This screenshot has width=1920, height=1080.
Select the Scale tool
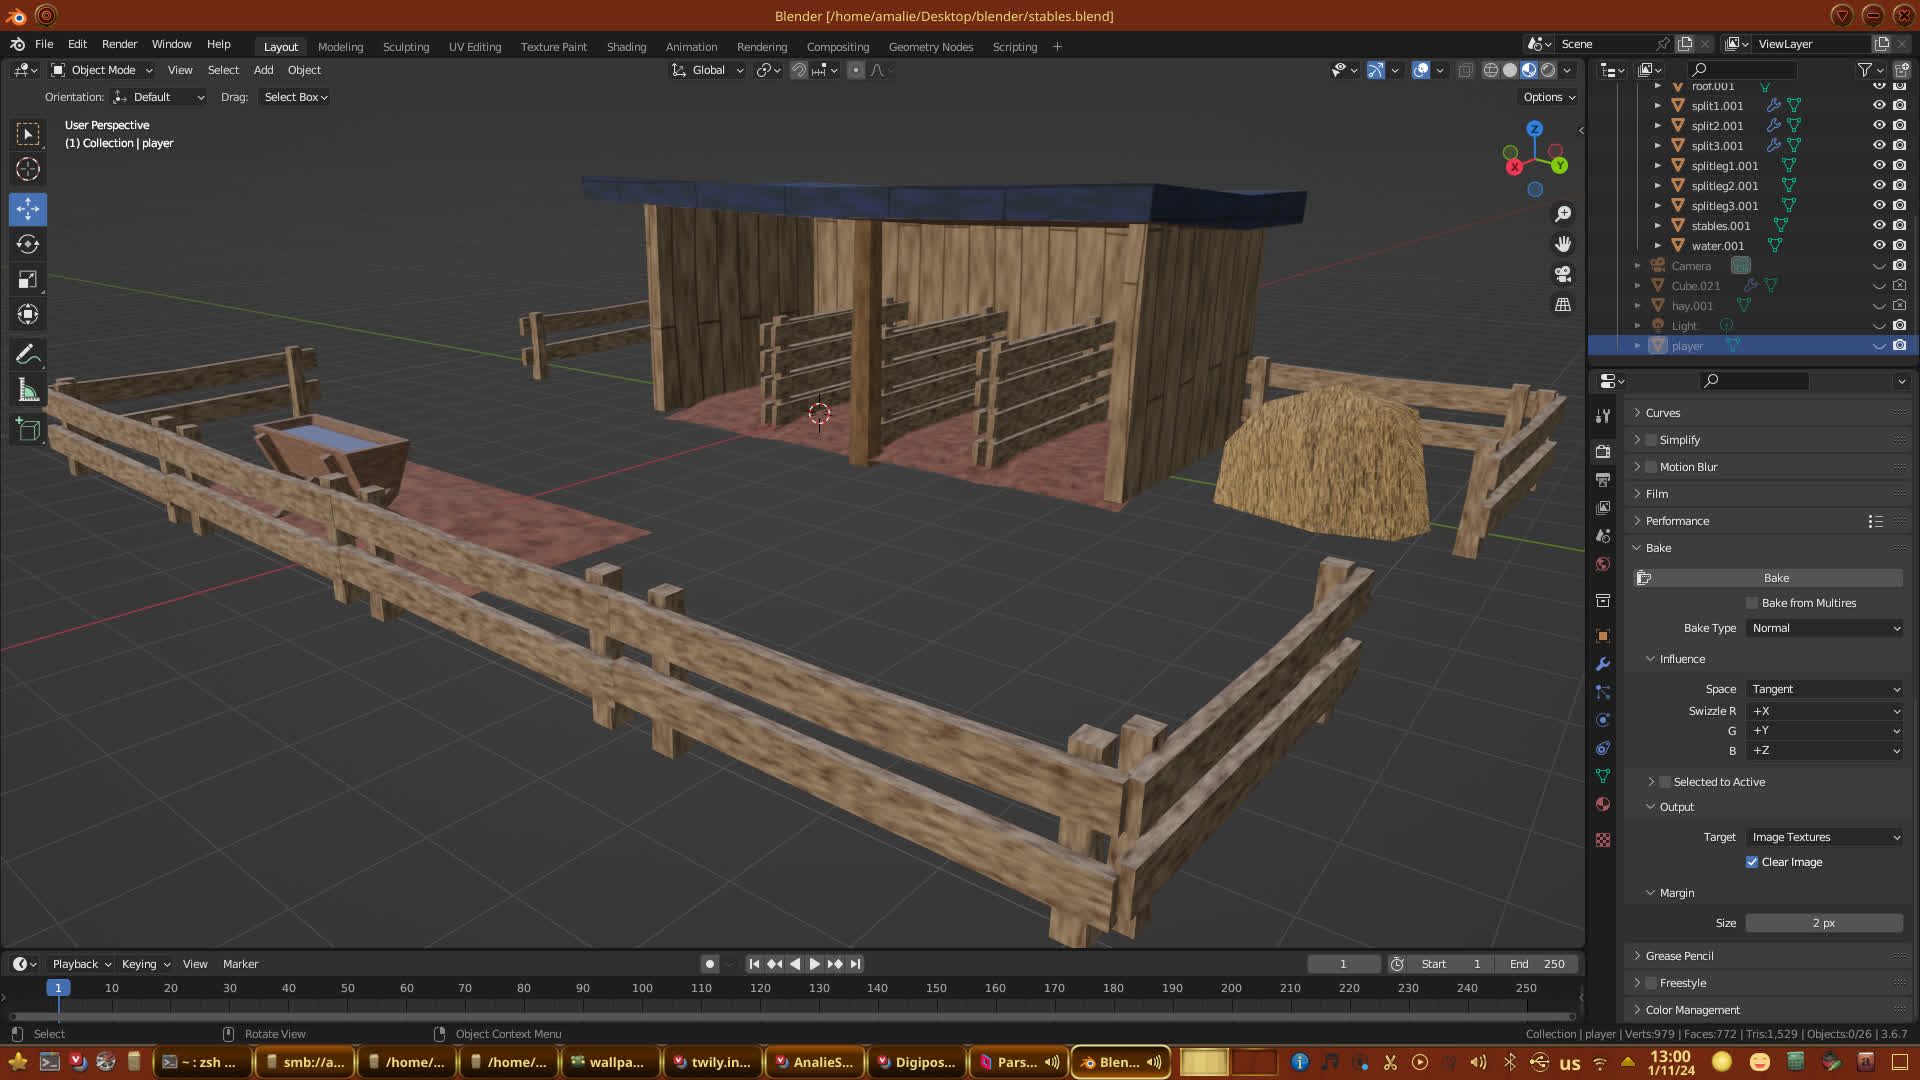28,280
